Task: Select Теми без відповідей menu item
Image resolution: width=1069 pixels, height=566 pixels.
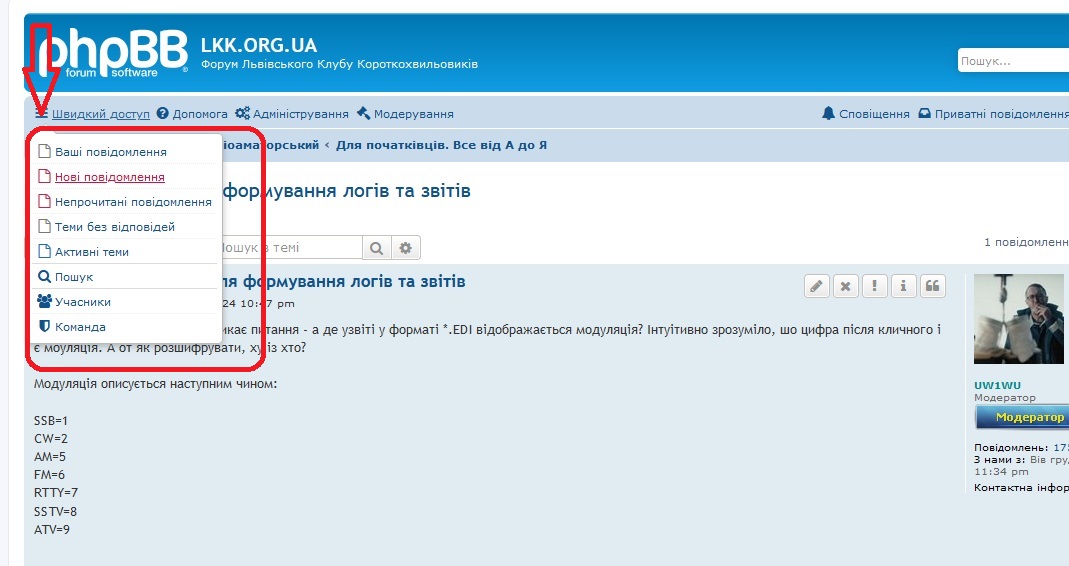Action: tap(115, 227)
